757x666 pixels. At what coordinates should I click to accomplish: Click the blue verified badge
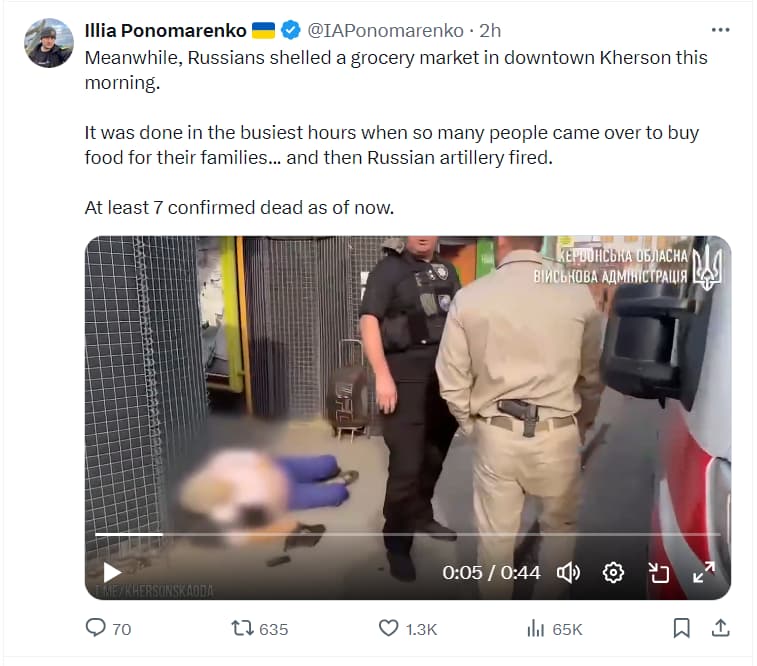point(290,30)
